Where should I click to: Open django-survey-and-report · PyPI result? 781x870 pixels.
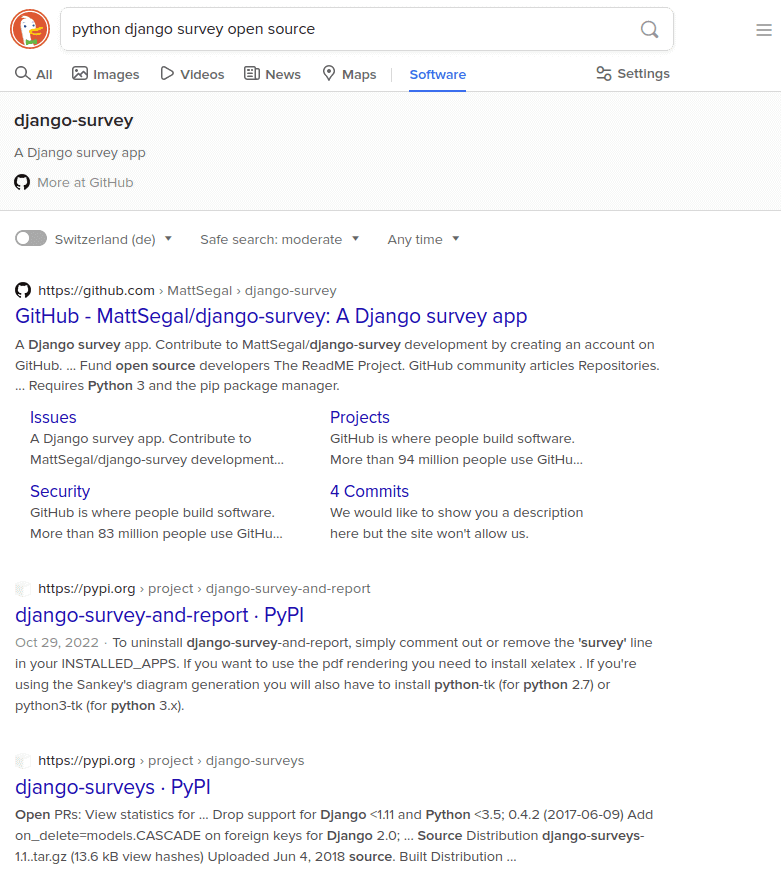pyautogui.click(x=159, y=615)
